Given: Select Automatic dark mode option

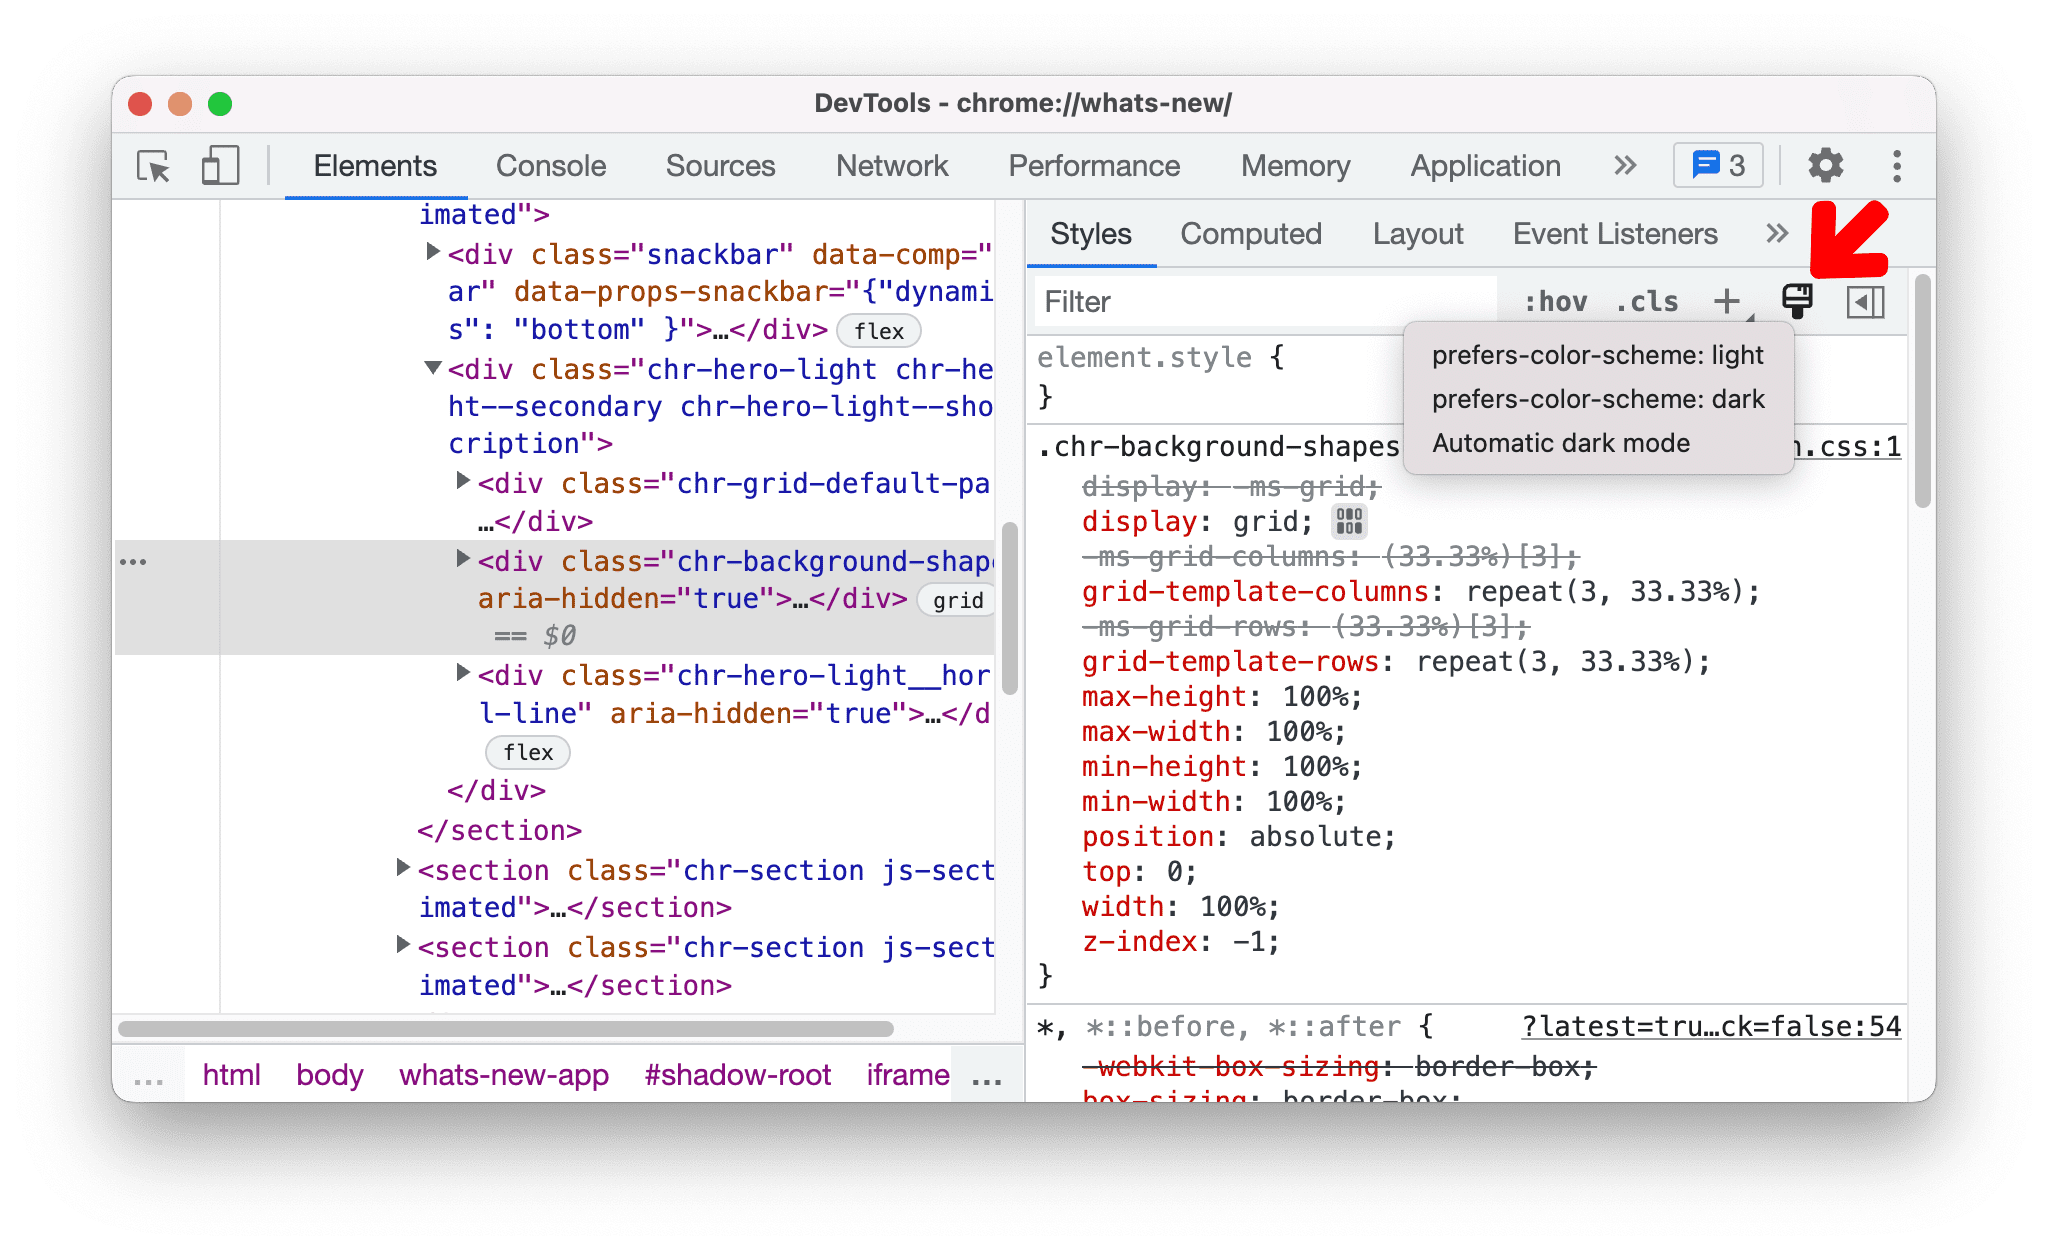Looking at the screenshot, I should tap(1562, 442).
